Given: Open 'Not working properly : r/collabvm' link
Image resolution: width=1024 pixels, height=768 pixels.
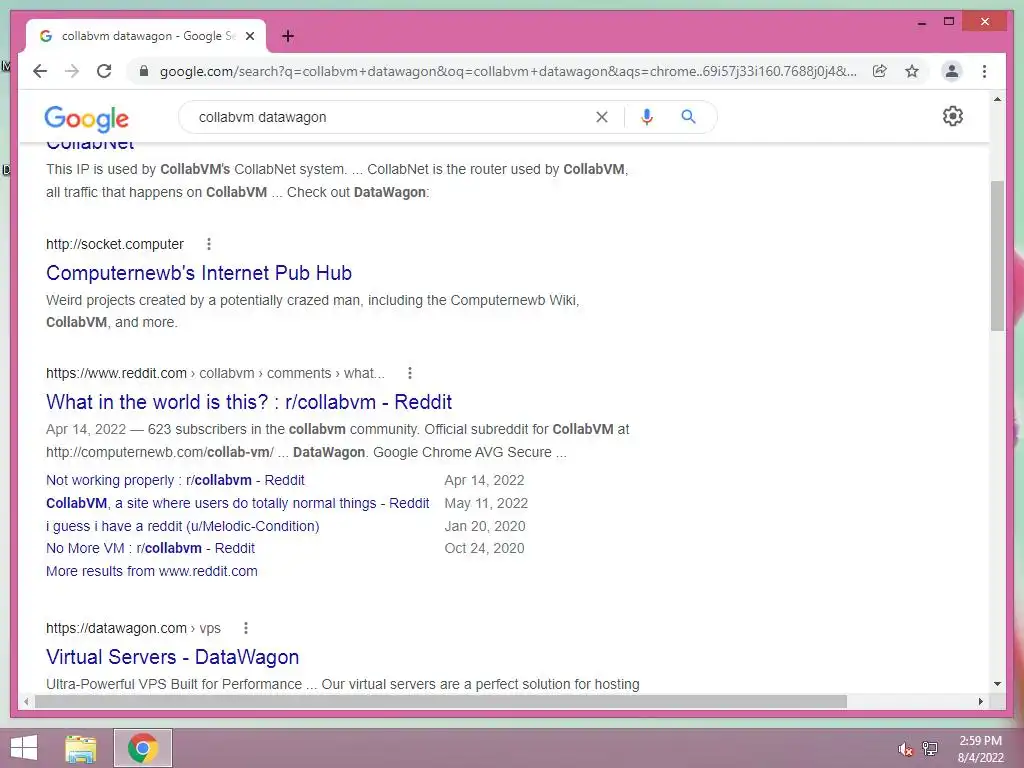Looking at the screenshot, I should coord(175,481).
